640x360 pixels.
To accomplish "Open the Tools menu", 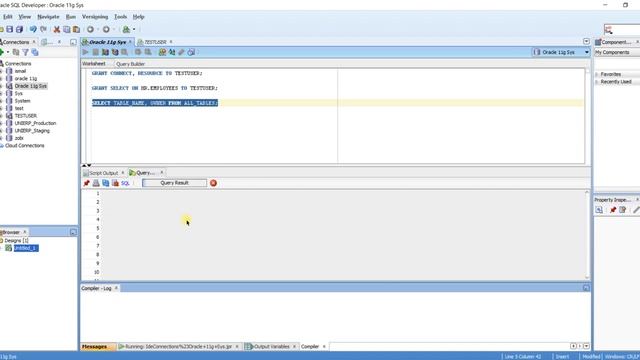I will [120, 17].
